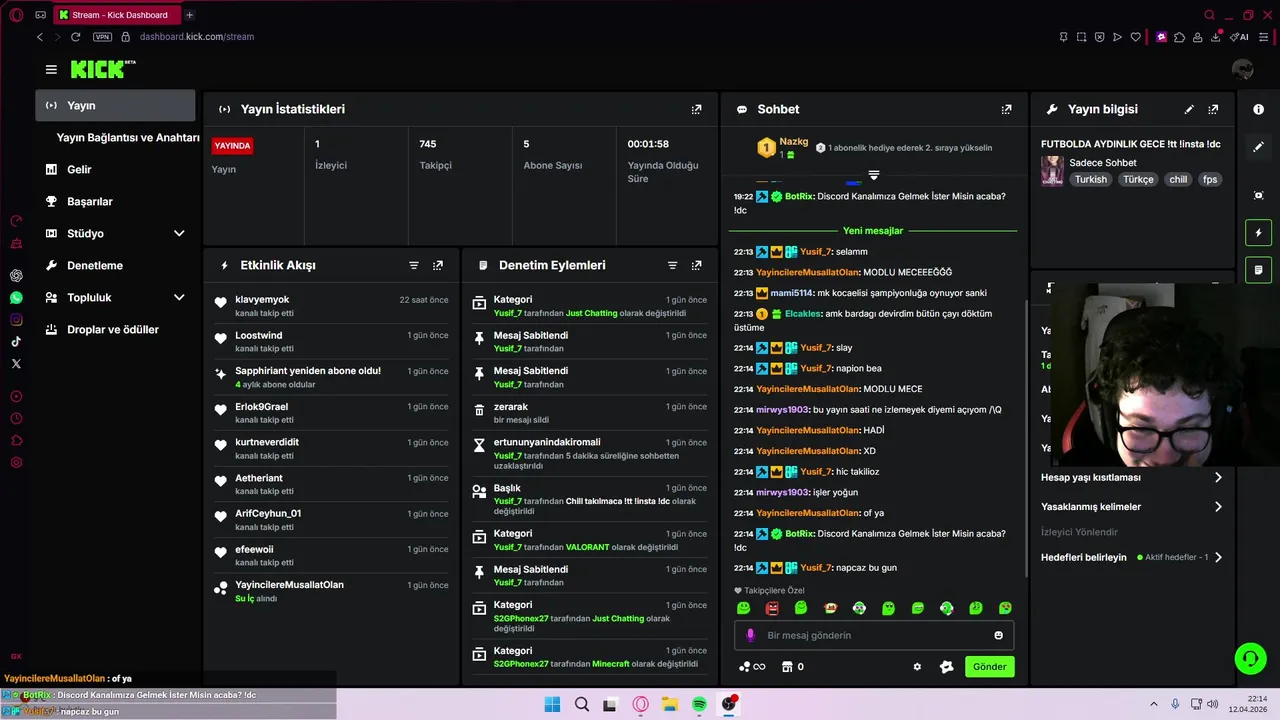Screen dimensions: 1280x720
Task: Open ChatGPT in the Opera sidebar
Action: click(16, 275)
